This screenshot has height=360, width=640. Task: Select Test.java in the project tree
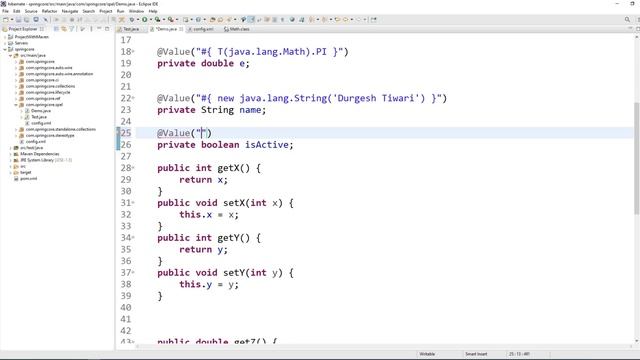[x=39, y=117]
